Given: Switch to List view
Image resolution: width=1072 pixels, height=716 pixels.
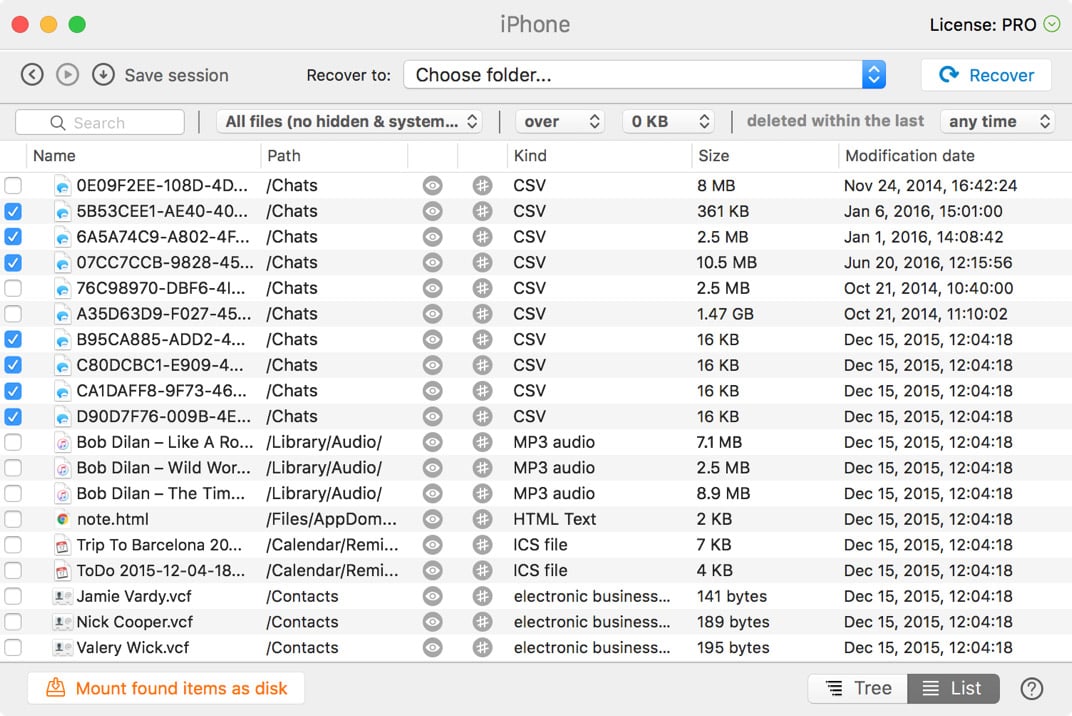Looking at the screenshot, I should 953,688.
